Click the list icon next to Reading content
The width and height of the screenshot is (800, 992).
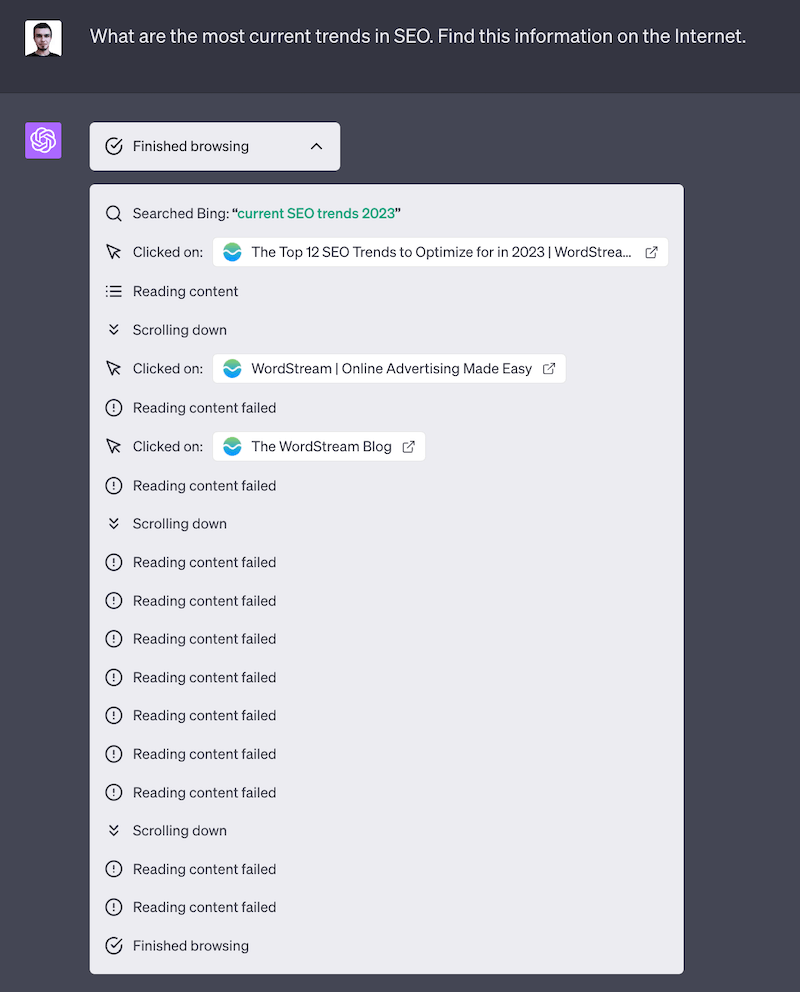click(x=113, y=291)
